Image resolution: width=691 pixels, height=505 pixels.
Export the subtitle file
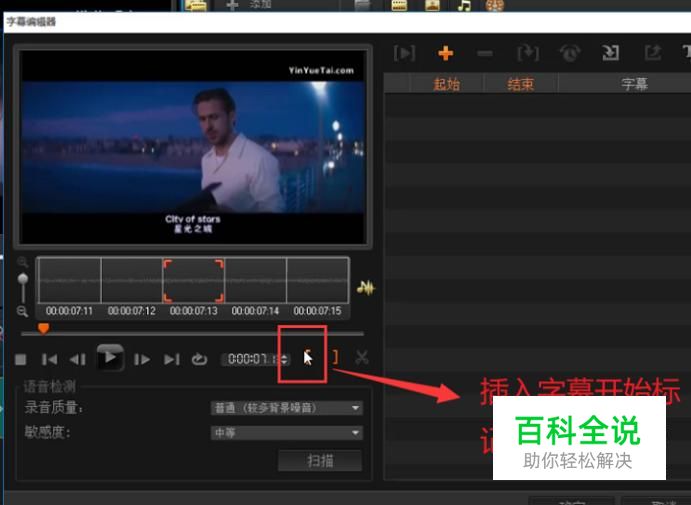[653, 53]
